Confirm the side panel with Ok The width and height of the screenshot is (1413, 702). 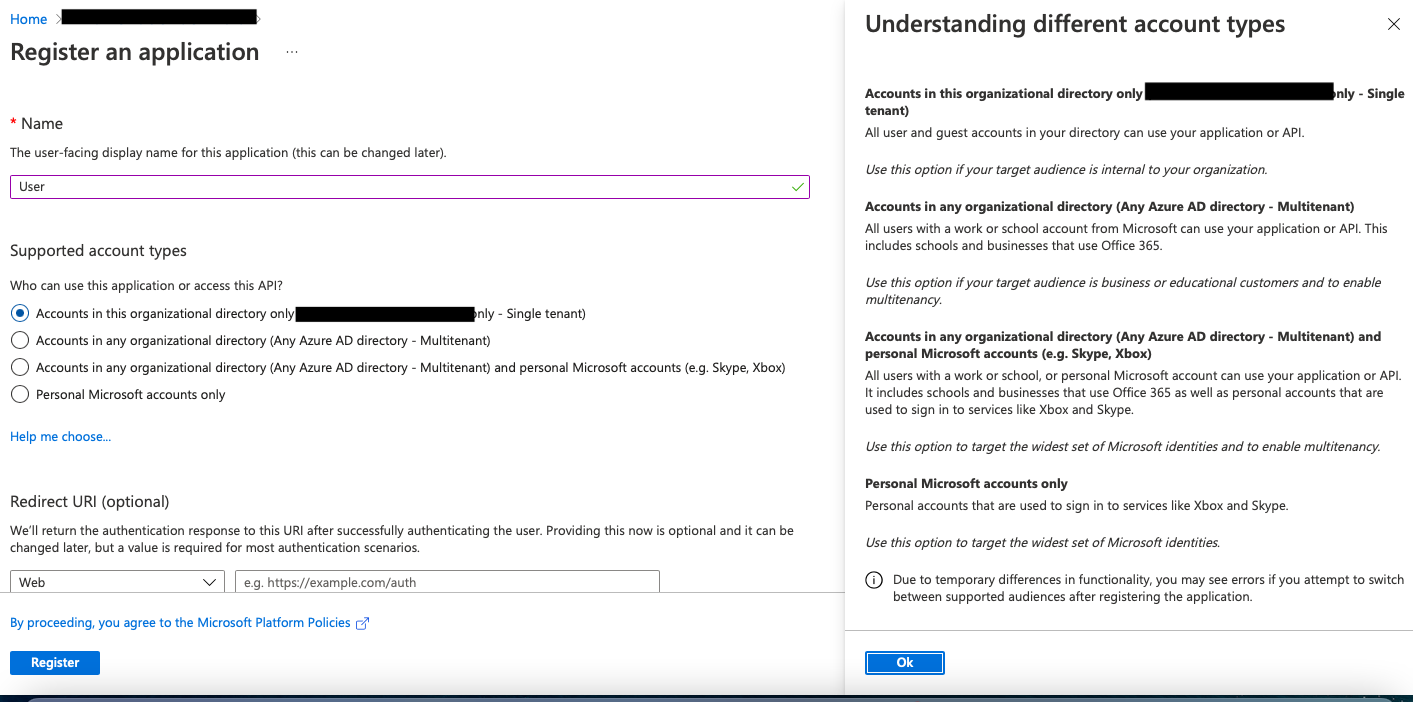click(x=904, y=662)
